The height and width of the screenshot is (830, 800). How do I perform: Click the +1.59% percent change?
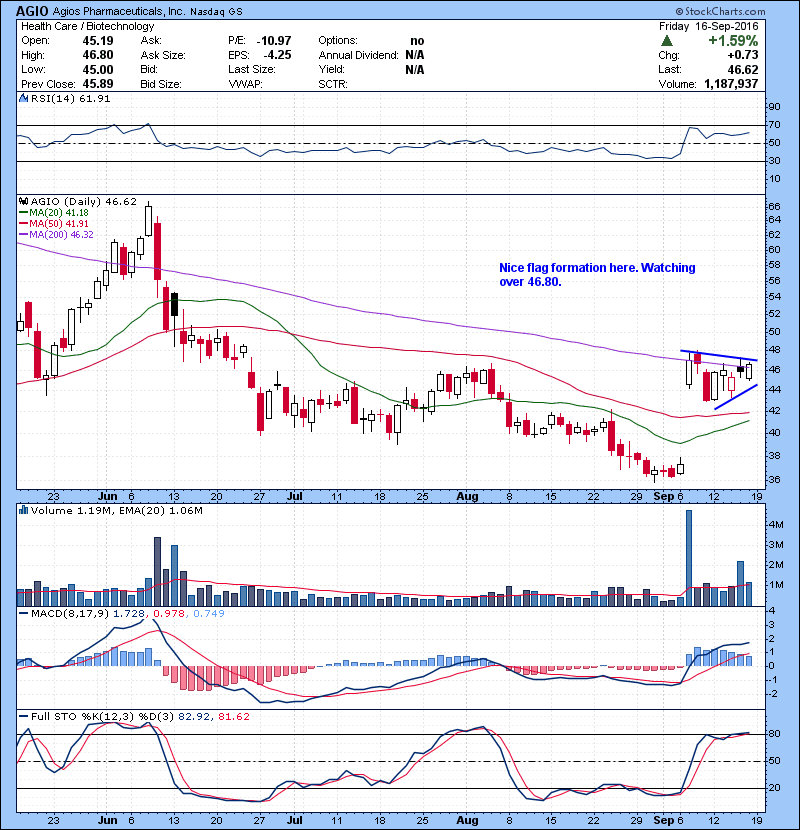[x=733, y=41]
